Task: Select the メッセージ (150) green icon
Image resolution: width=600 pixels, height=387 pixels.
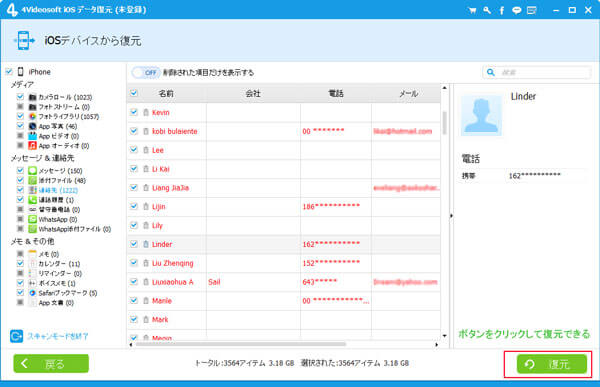Action: pyautogui.click(x=33, y=171)
